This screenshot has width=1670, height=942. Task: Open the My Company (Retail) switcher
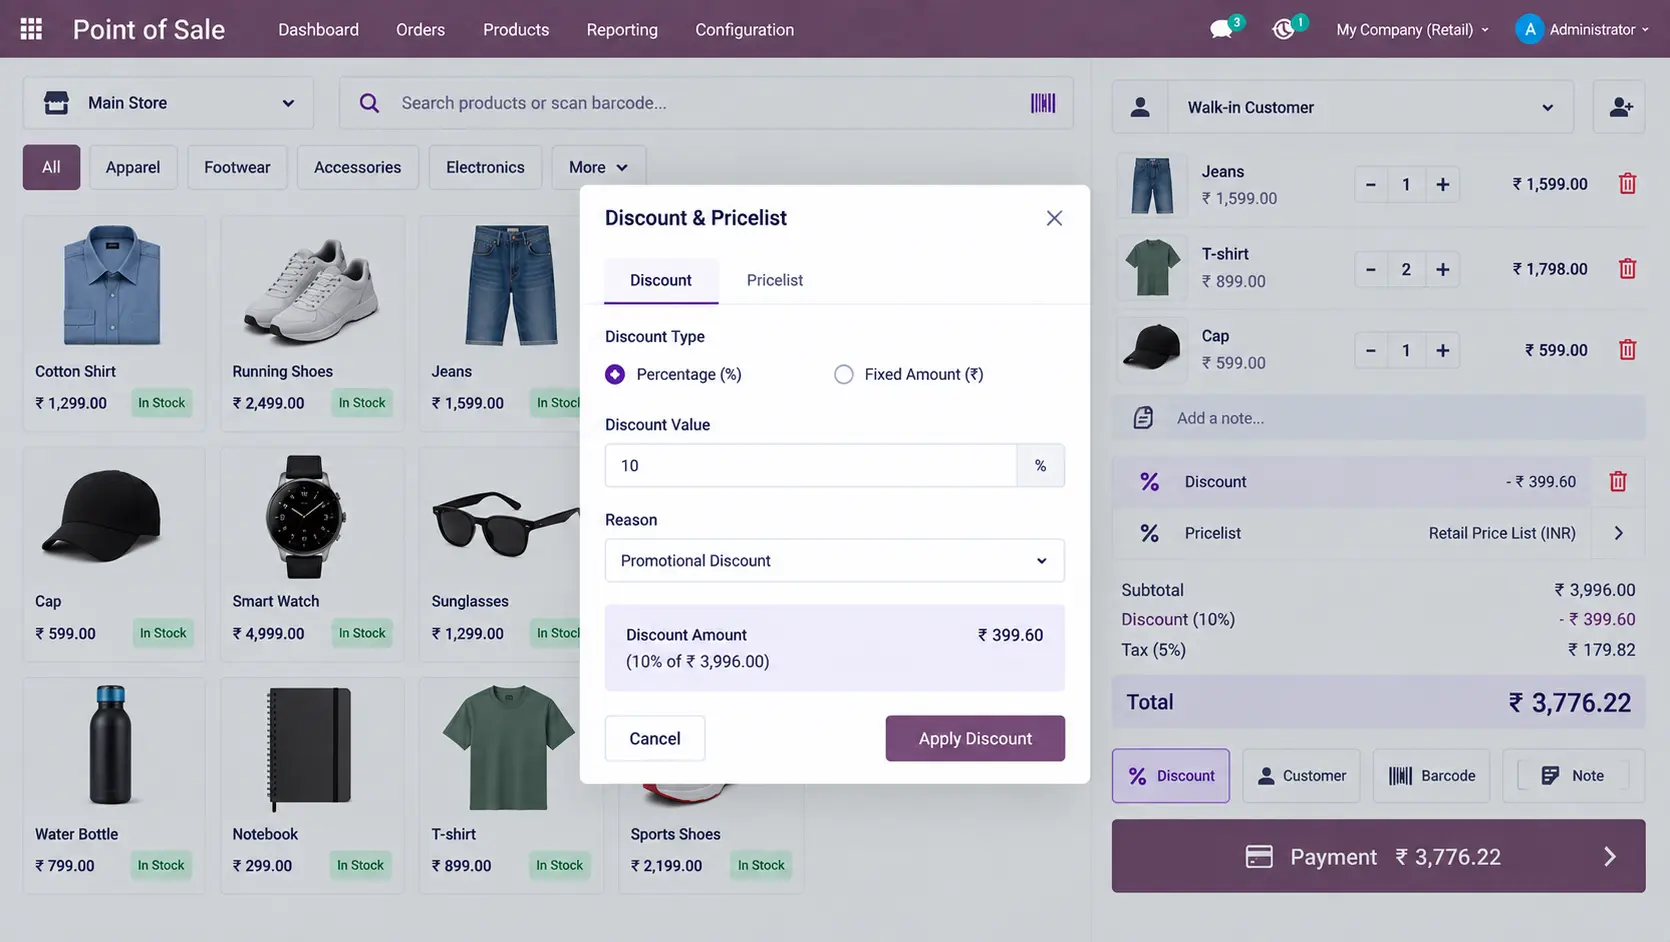1412,30
